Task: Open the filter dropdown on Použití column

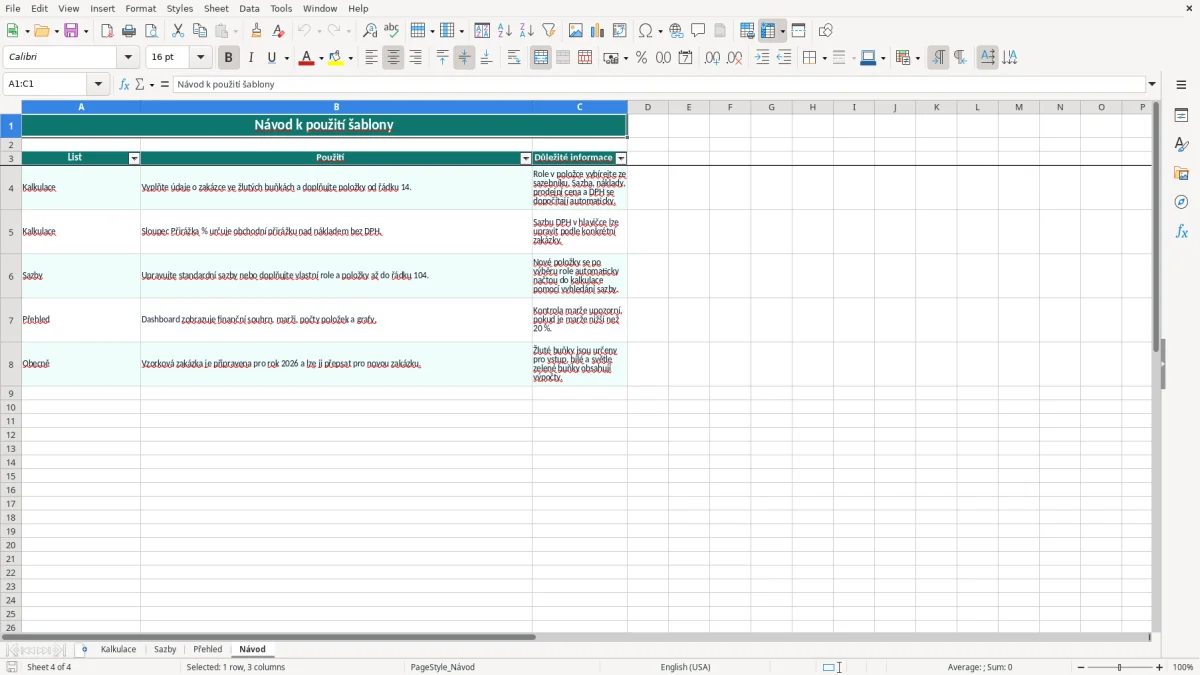Action: 526,159
